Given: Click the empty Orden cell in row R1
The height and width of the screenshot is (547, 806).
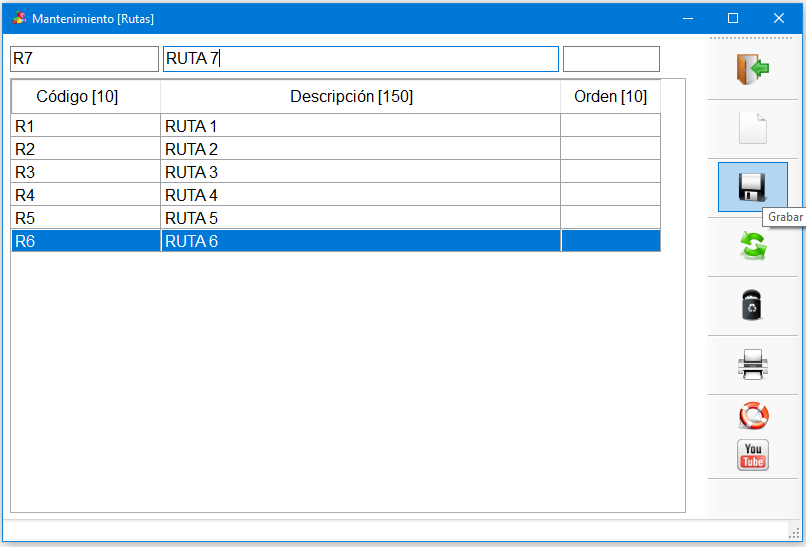Looking at the screenshot, I should (611, 125).
